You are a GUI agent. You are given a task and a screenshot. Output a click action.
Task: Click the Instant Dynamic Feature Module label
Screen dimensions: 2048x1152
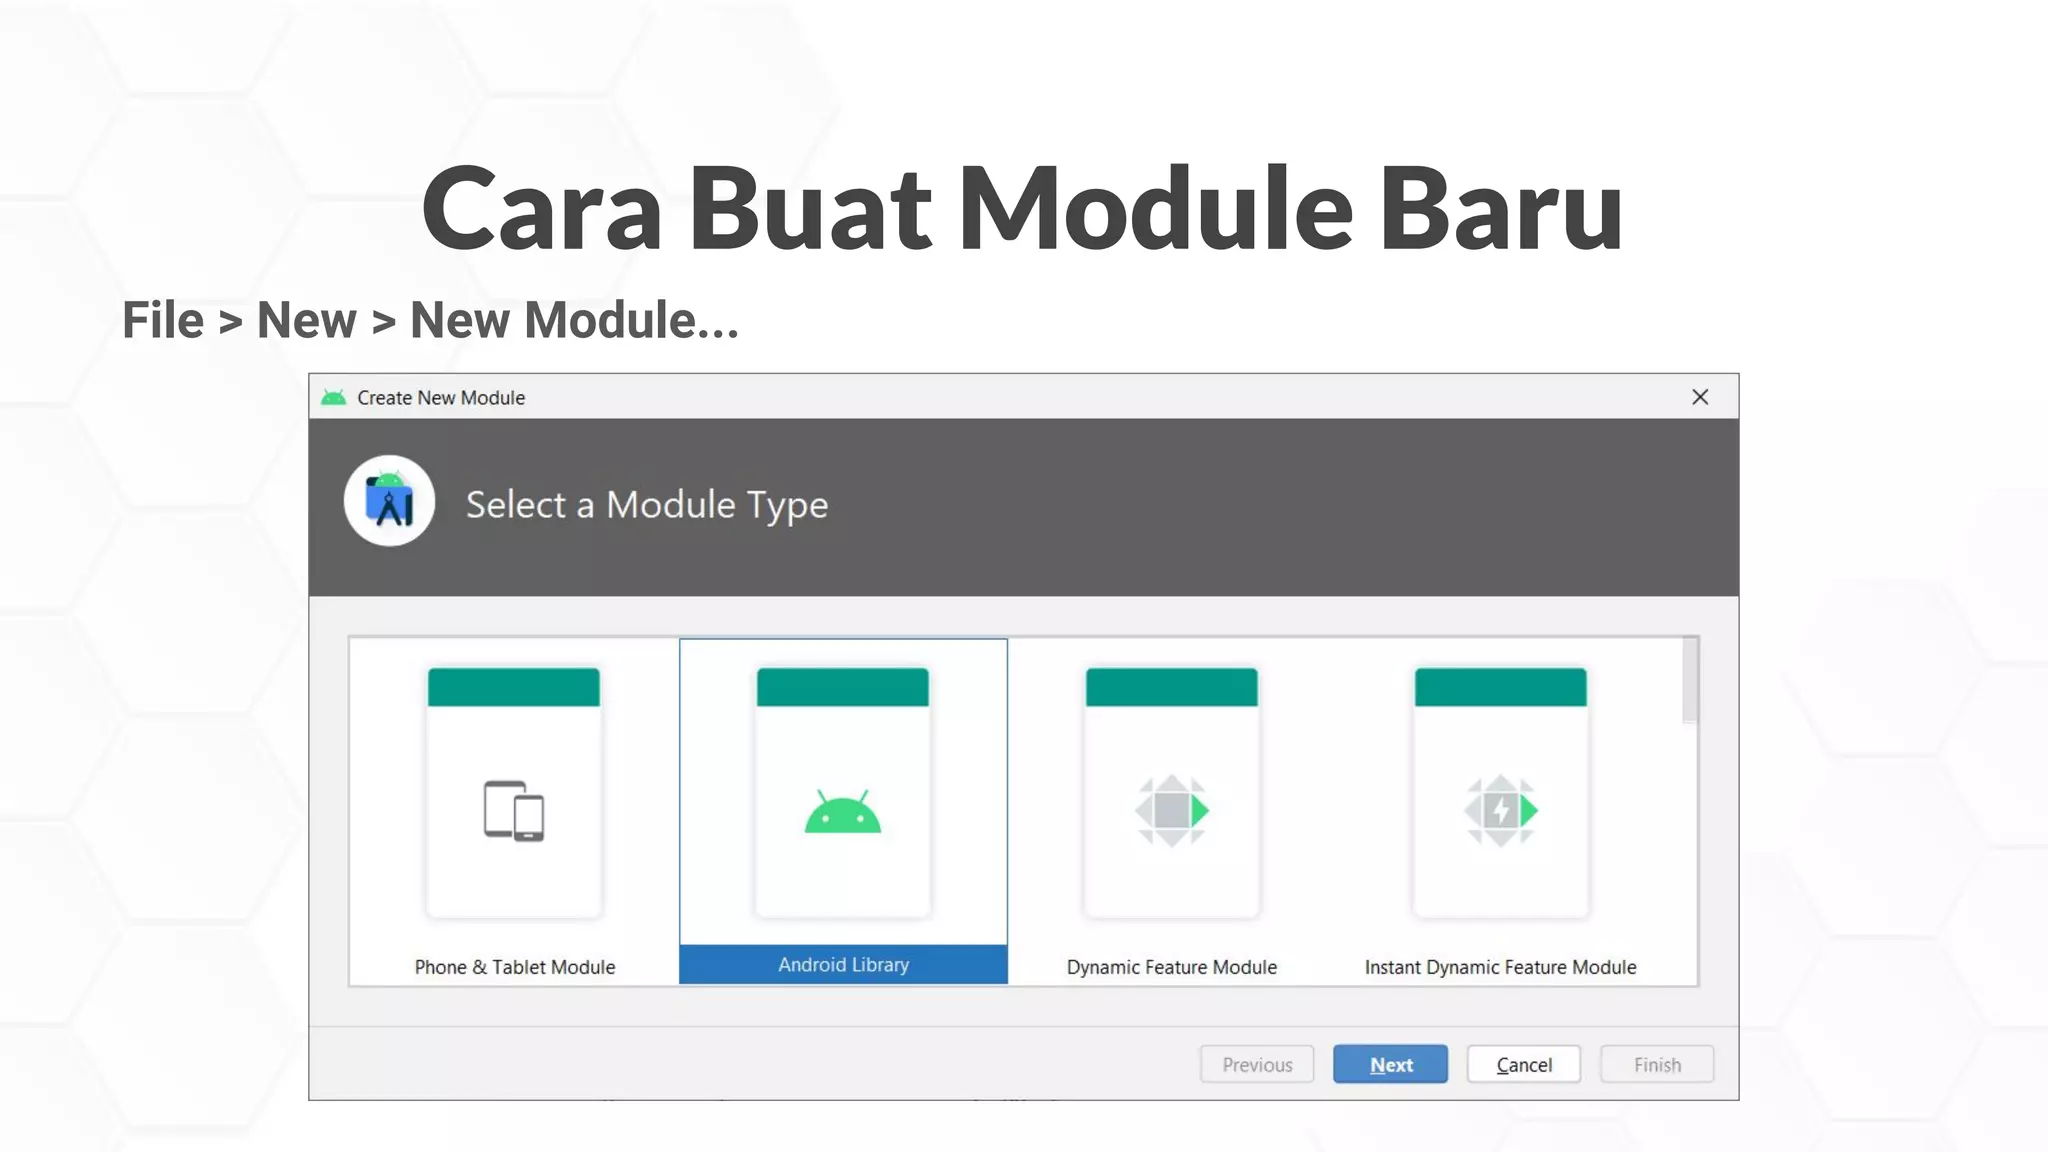[x=1500, y=967]
